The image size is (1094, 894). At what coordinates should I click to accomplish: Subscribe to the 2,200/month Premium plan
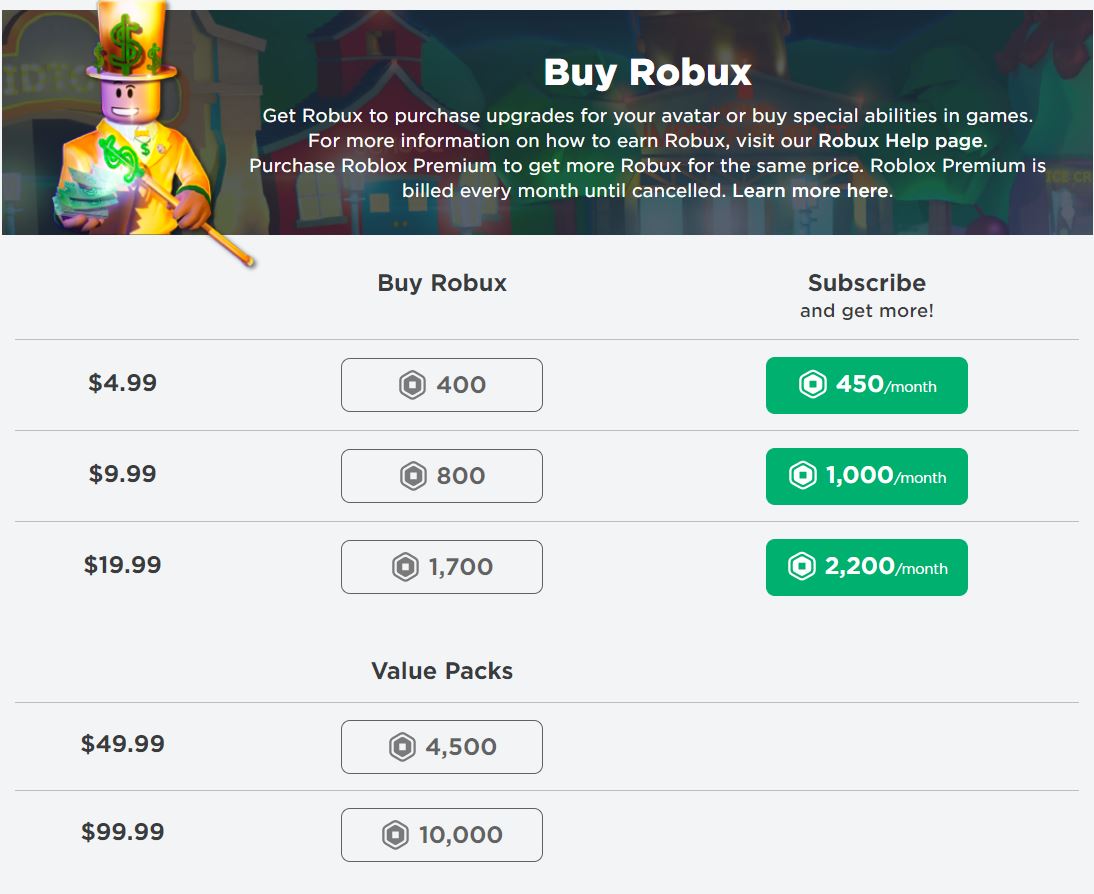(867, 567)
